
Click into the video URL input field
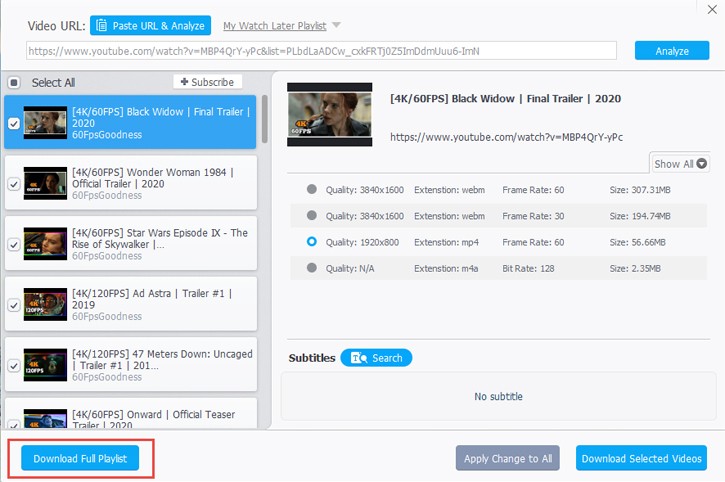pos(321,51)
